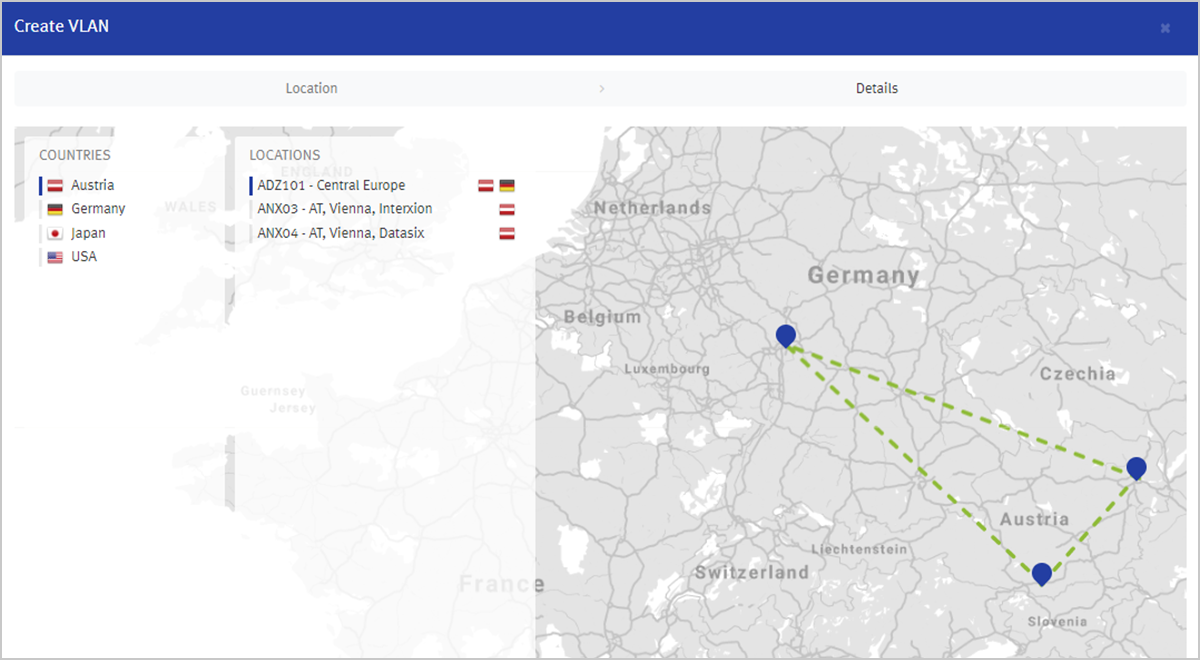Click the German flag beside ADZ101

507,185
